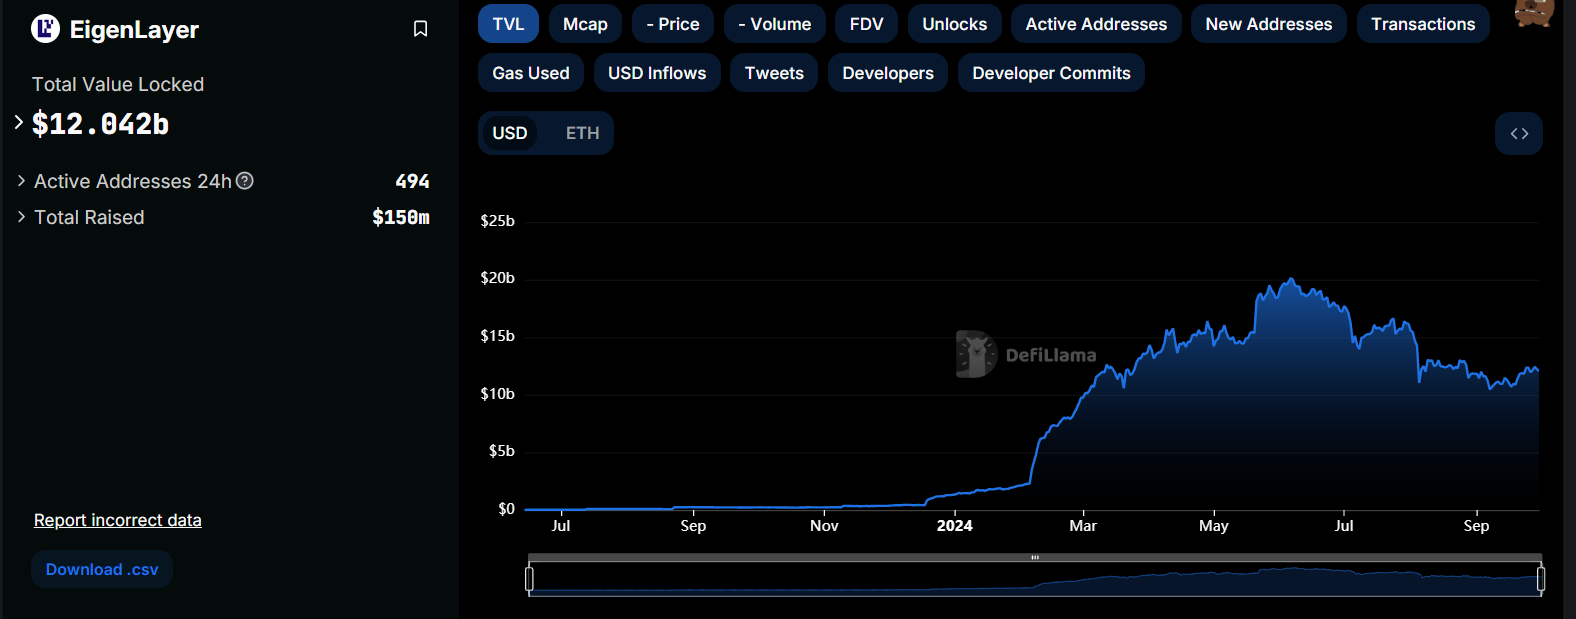1576x619 pixels.
Task: Expand the Total Value Locked breakdown chevron
Action: 19,122
